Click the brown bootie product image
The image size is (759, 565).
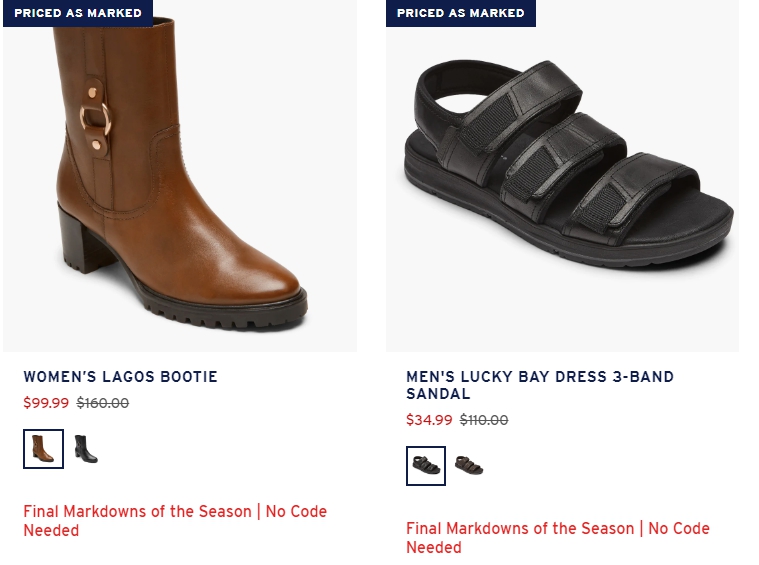click(180, 176)
